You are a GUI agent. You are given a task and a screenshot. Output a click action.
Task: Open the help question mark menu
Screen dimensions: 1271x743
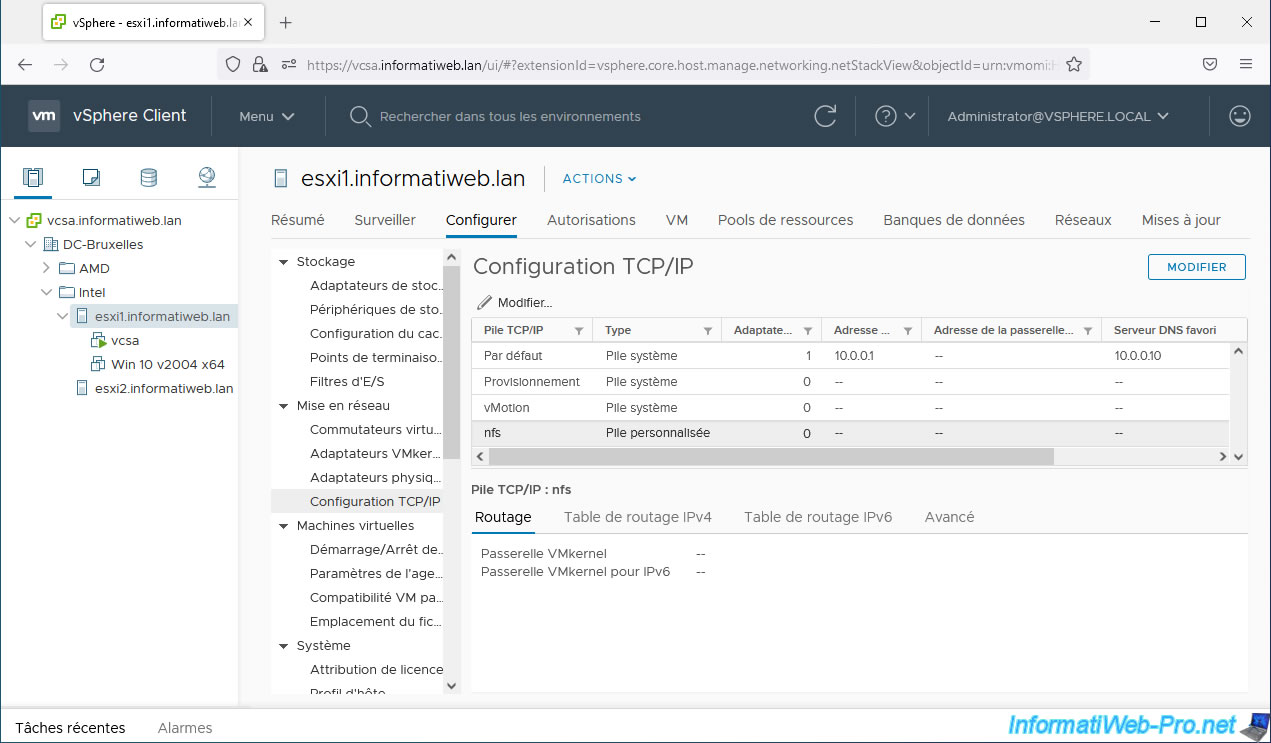(895, 116)
